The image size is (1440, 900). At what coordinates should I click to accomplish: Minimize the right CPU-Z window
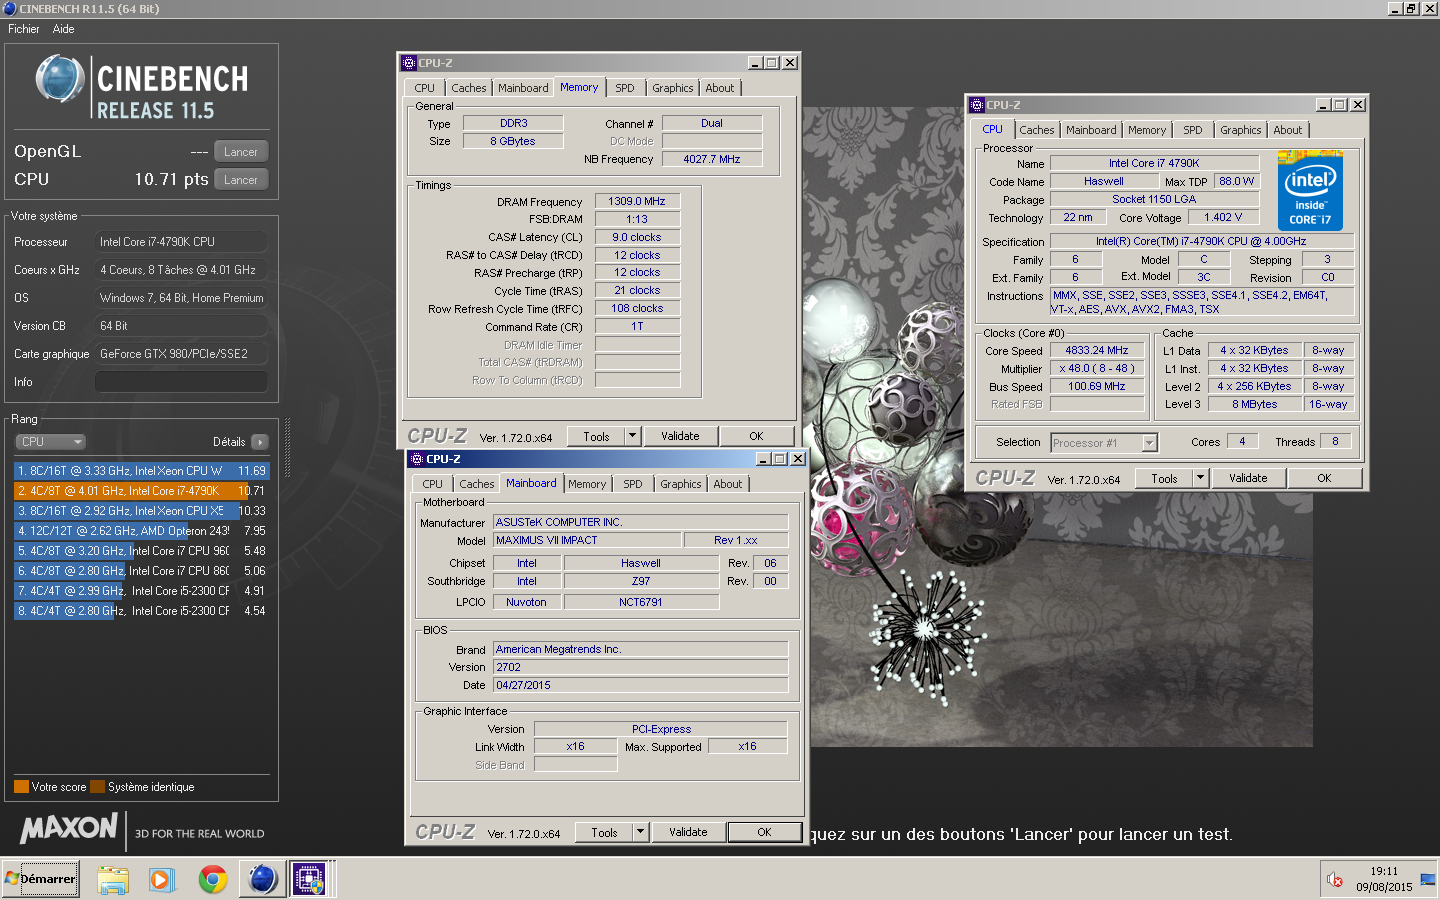coord(1324,105)
